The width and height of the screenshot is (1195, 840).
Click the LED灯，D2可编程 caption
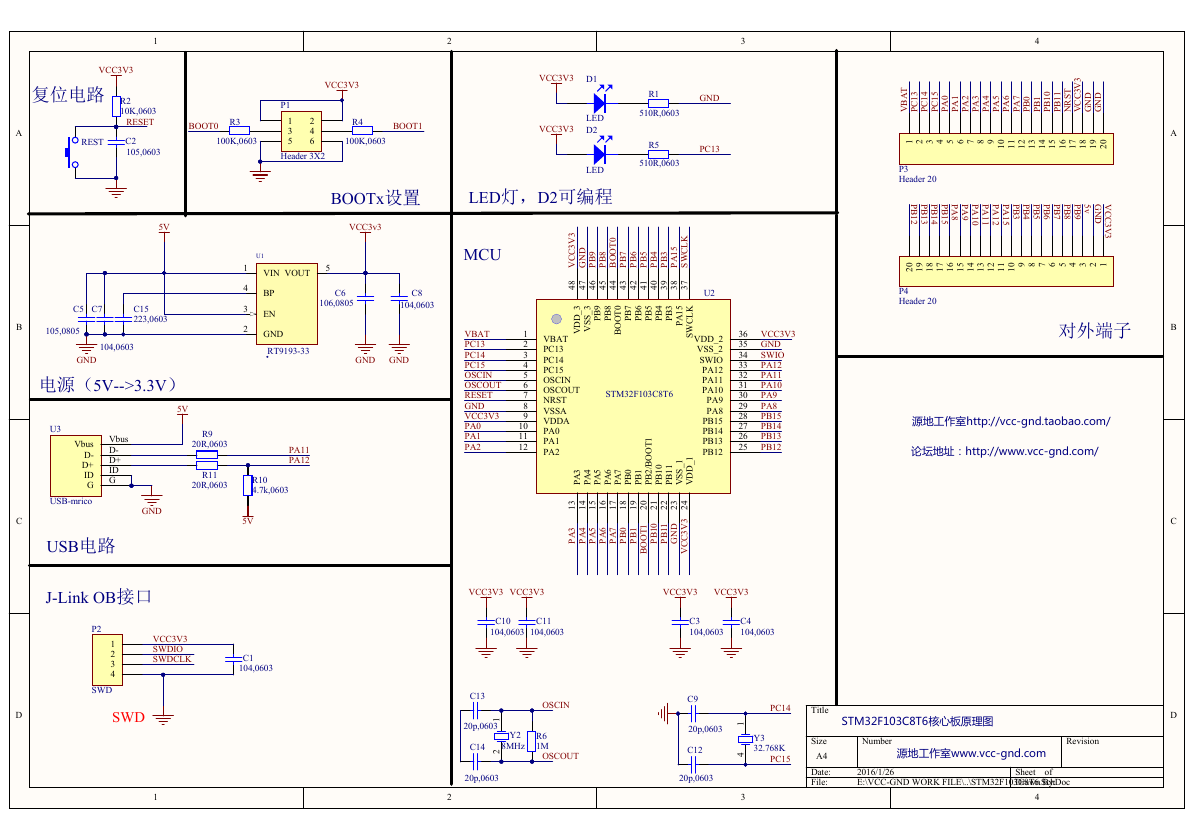point(540,197)
